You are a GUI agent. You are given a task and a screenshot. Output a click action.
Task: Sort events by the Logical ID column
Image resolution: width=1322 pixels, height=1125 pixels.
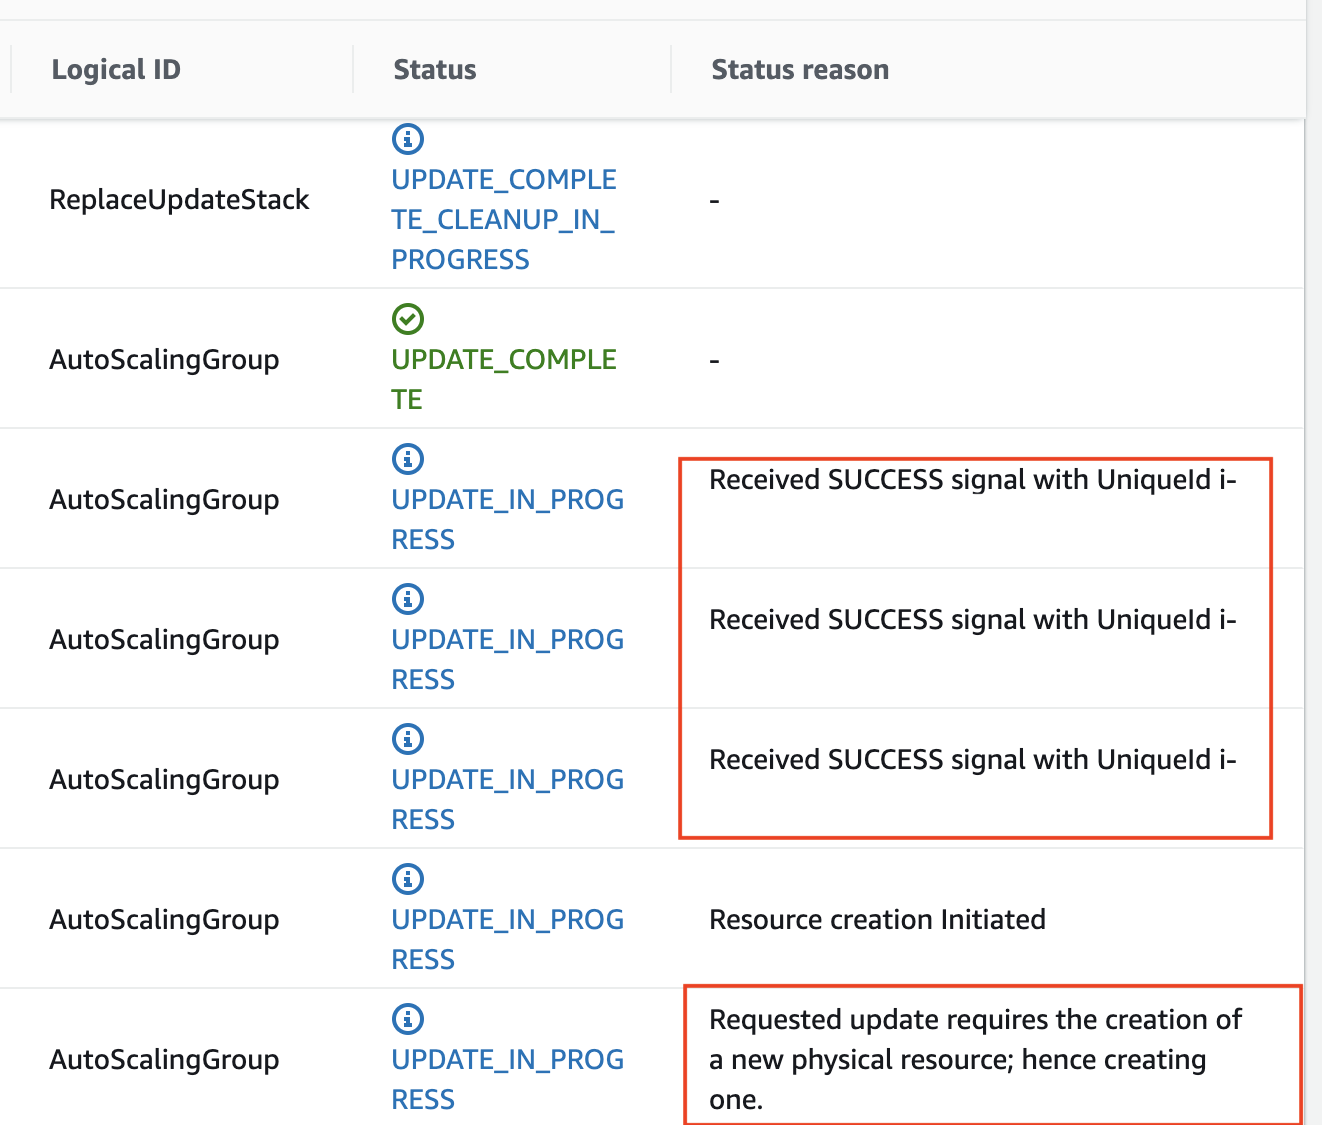[116, 69]
